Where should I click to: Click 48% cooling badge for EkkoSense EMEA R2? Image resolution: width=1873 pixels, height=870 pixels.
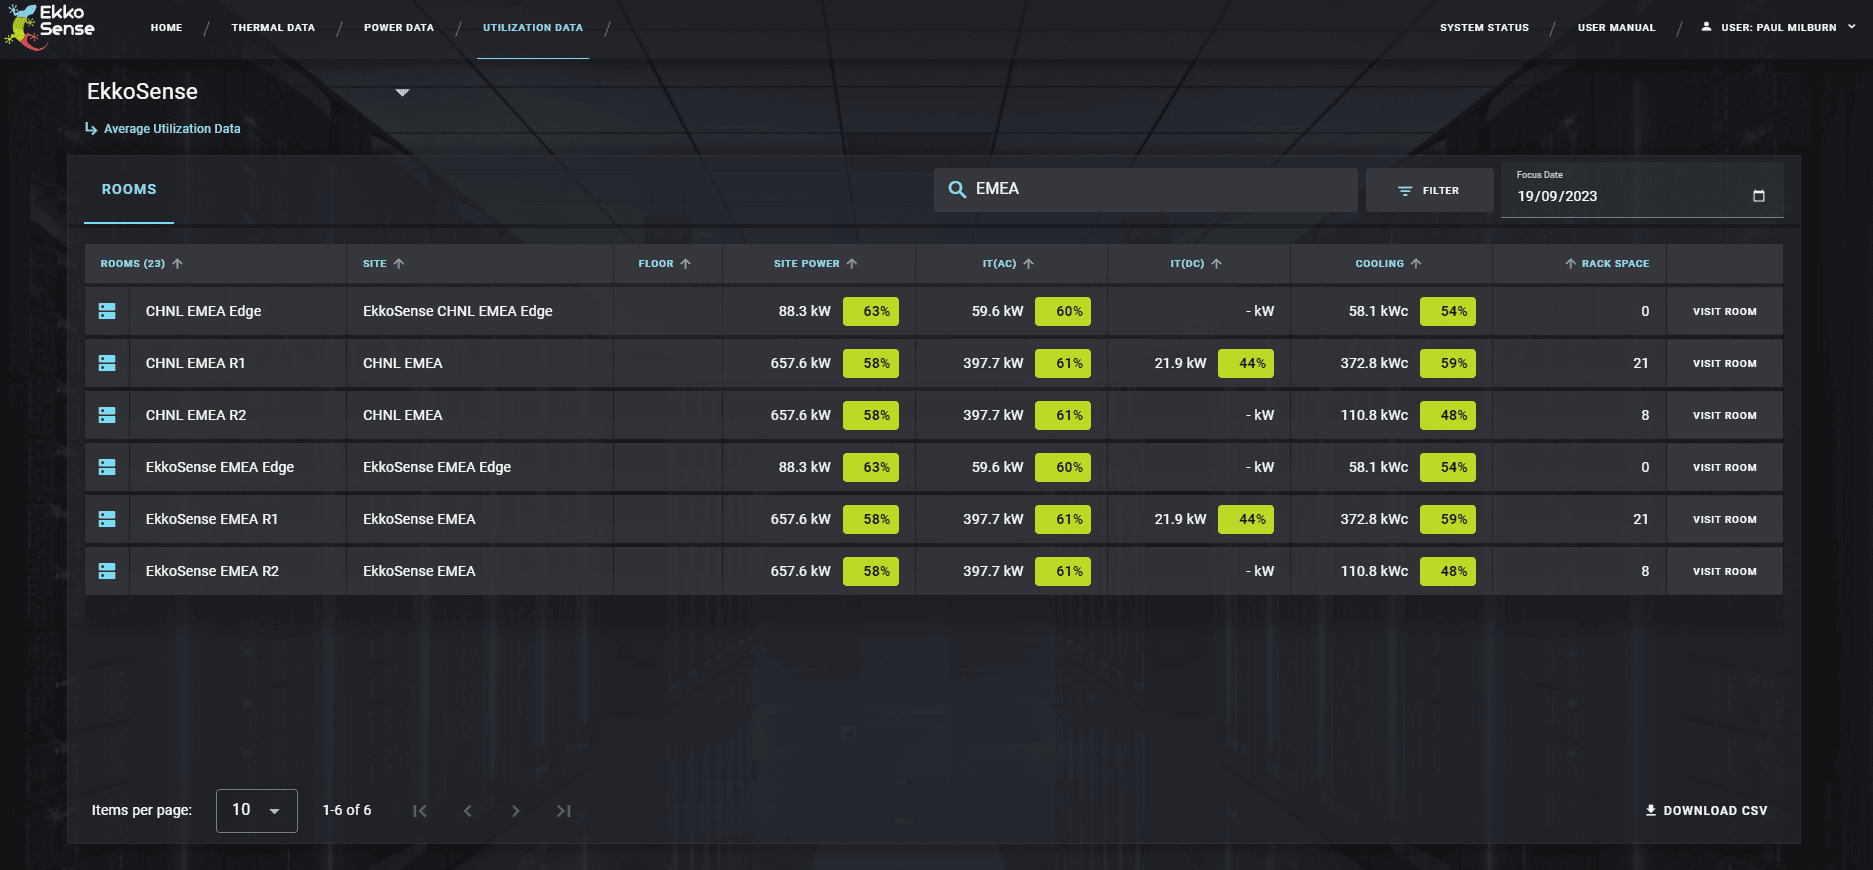tap(1447, 571)
